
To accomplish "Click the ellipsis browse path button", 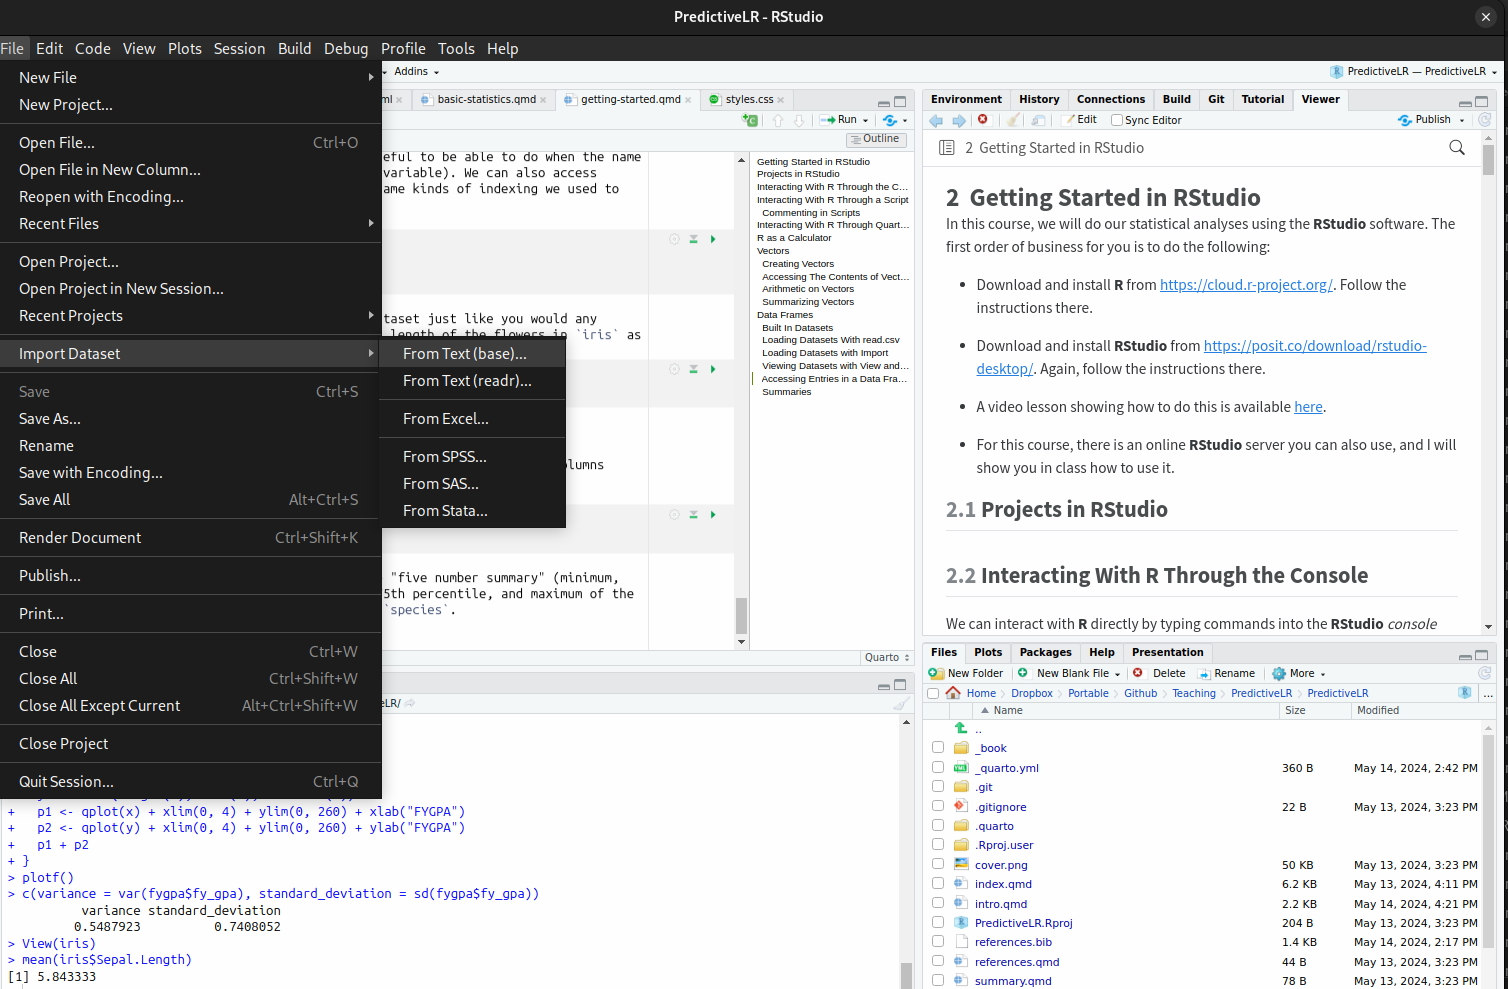I will pyautogui.click(x=1488, y=693).
